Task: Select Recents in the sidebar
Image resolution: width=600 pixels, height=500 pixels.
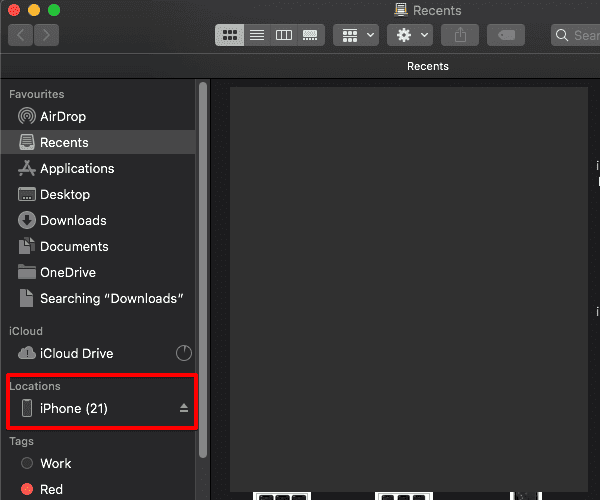Action: [x=64, y=143]
